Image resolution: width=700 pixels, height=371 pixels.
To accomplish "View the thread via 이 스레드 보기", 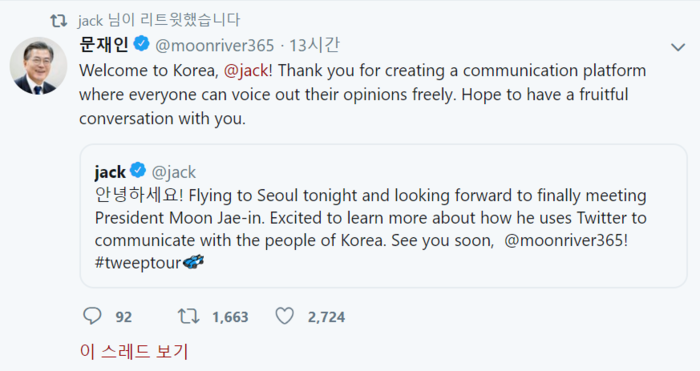I will click(134, 351).
